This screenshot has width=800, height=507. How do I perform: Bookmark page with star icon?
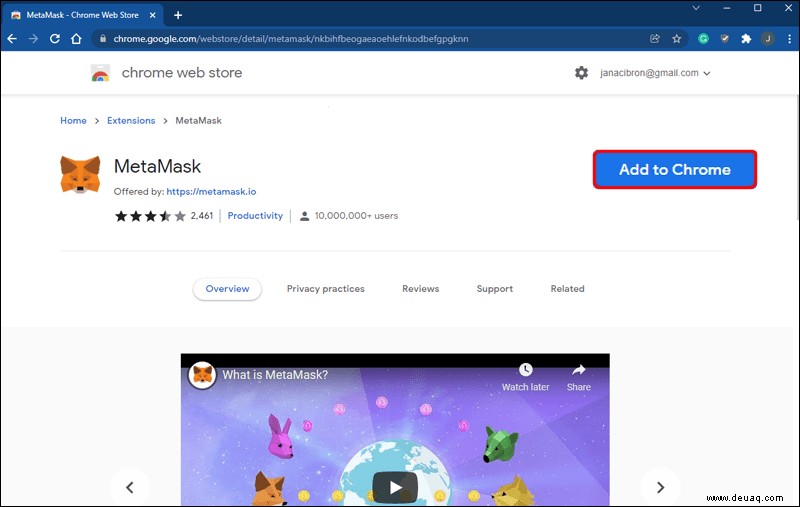coord(677,39)
